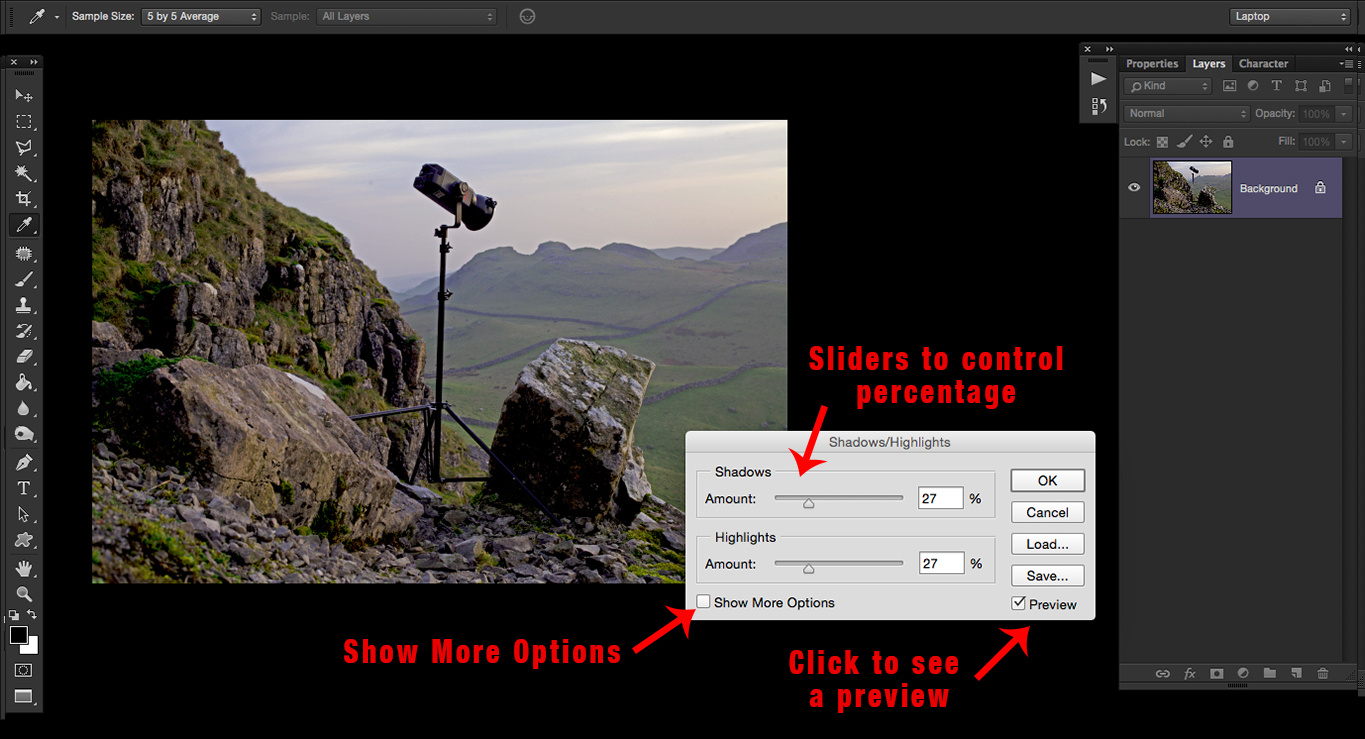Click the Add layer mask icon
The width and height of the screenshot is (1365, 739).
pyautogui.click(x=1217, y=674)
